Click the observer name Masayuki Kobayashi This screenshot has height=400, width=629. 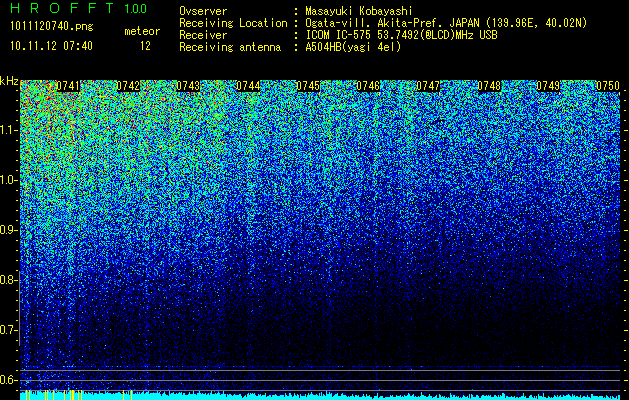(359, 12)
